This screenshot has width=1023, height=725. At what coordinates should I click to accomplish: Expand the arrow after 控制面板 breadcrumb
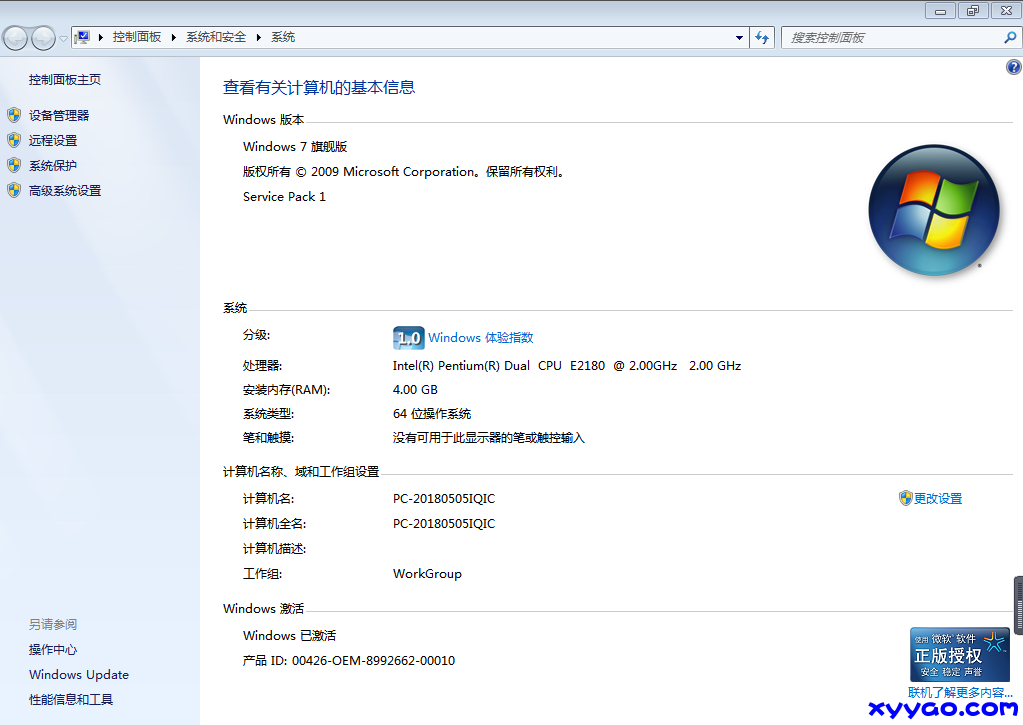(x=173, y=37)
